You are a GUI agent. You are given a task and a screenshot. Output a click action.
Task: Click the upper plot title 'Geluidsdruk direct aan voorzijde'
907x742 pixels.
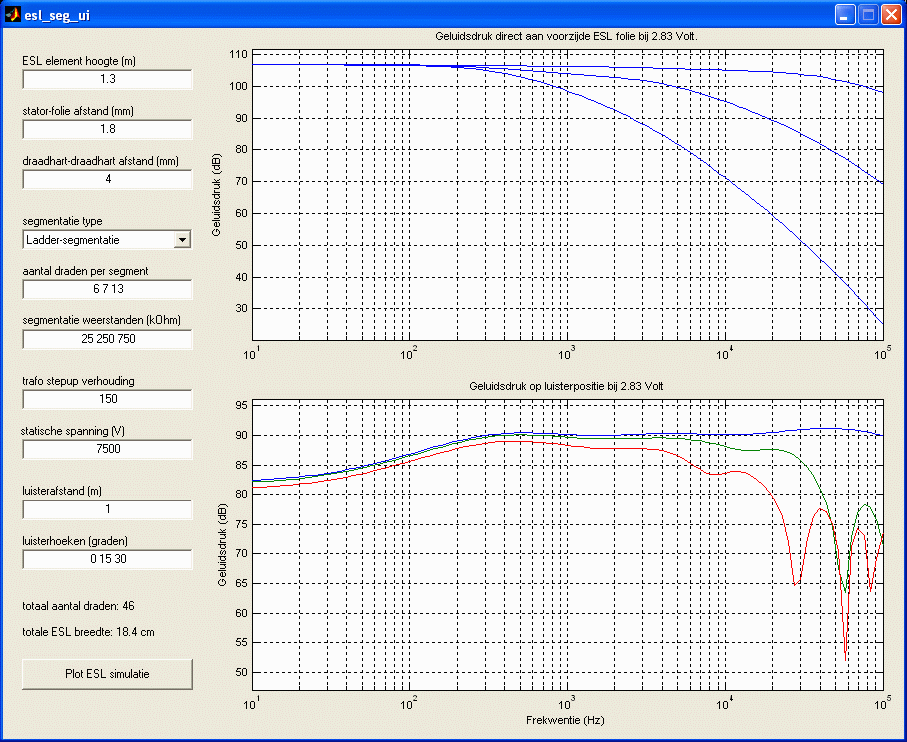pyautogui.click(x=566, y=36)
